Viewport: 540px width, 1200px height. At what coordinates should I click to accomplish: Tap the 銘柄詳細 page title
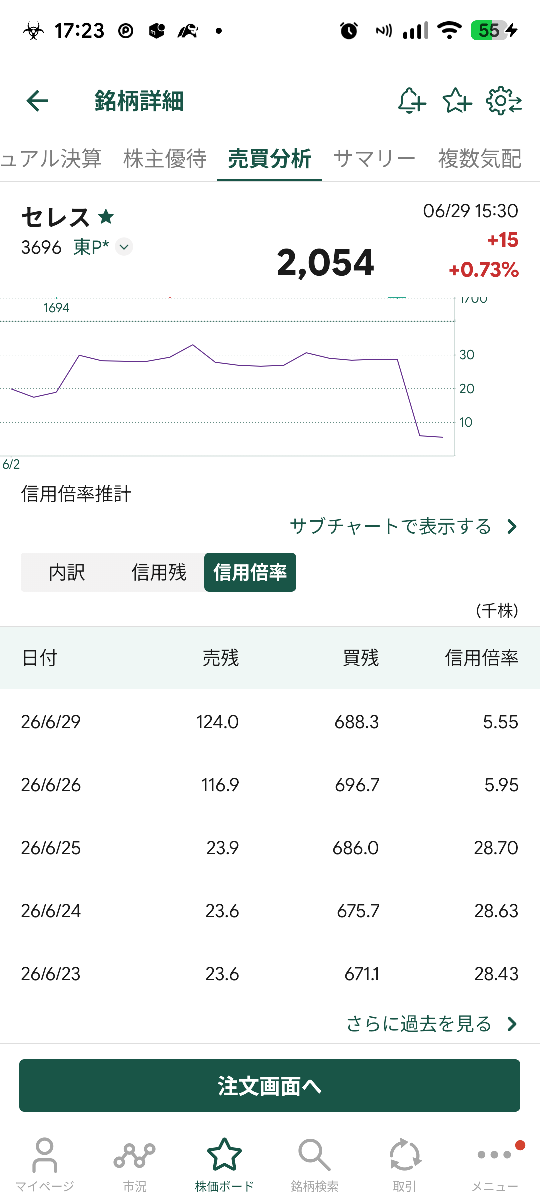point(139,100)
